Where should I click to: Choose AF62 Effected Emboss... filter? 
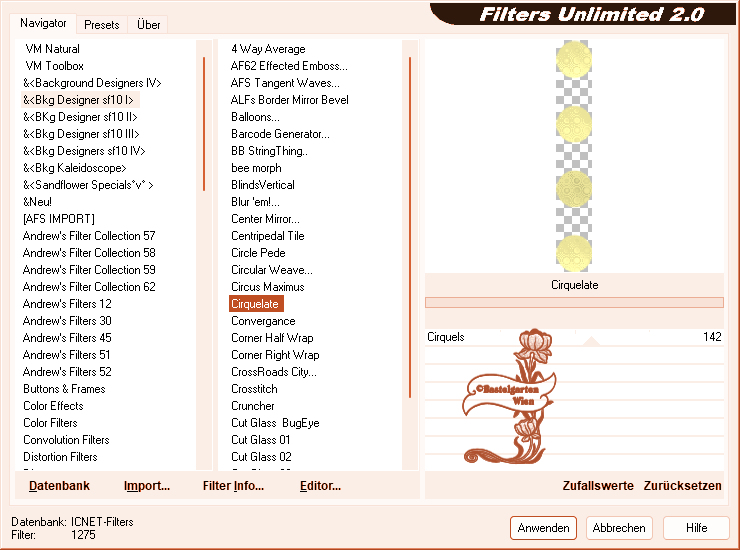[x=289, y=66]
